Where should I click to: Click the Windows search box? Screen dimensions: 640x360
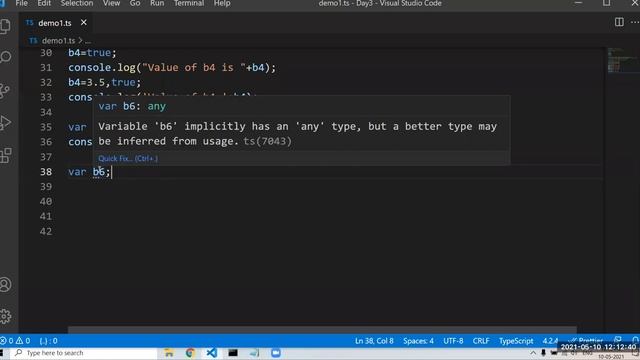85,353
